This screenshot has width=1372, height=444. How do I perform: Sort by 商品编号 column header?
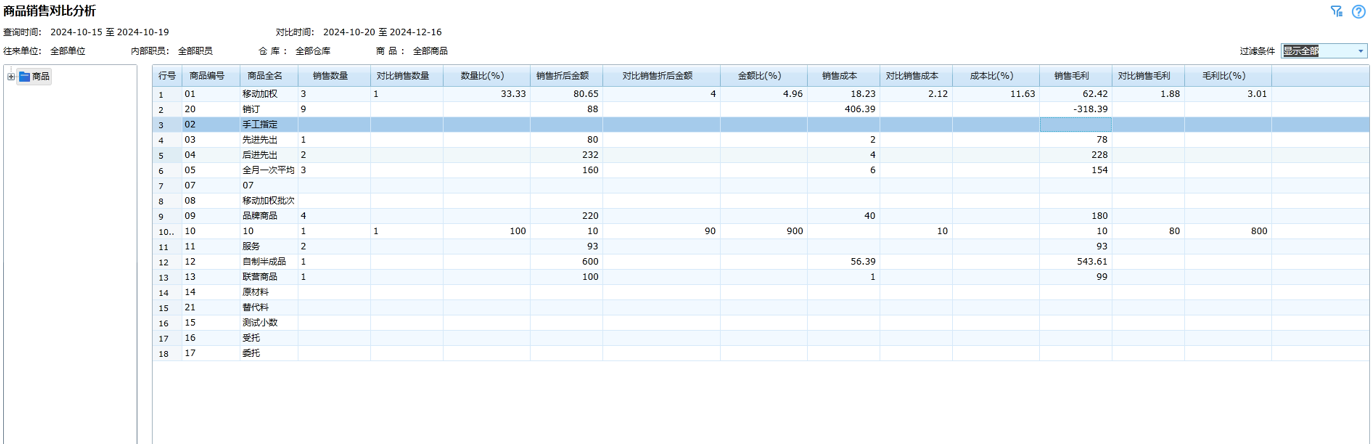coord(207,76)
